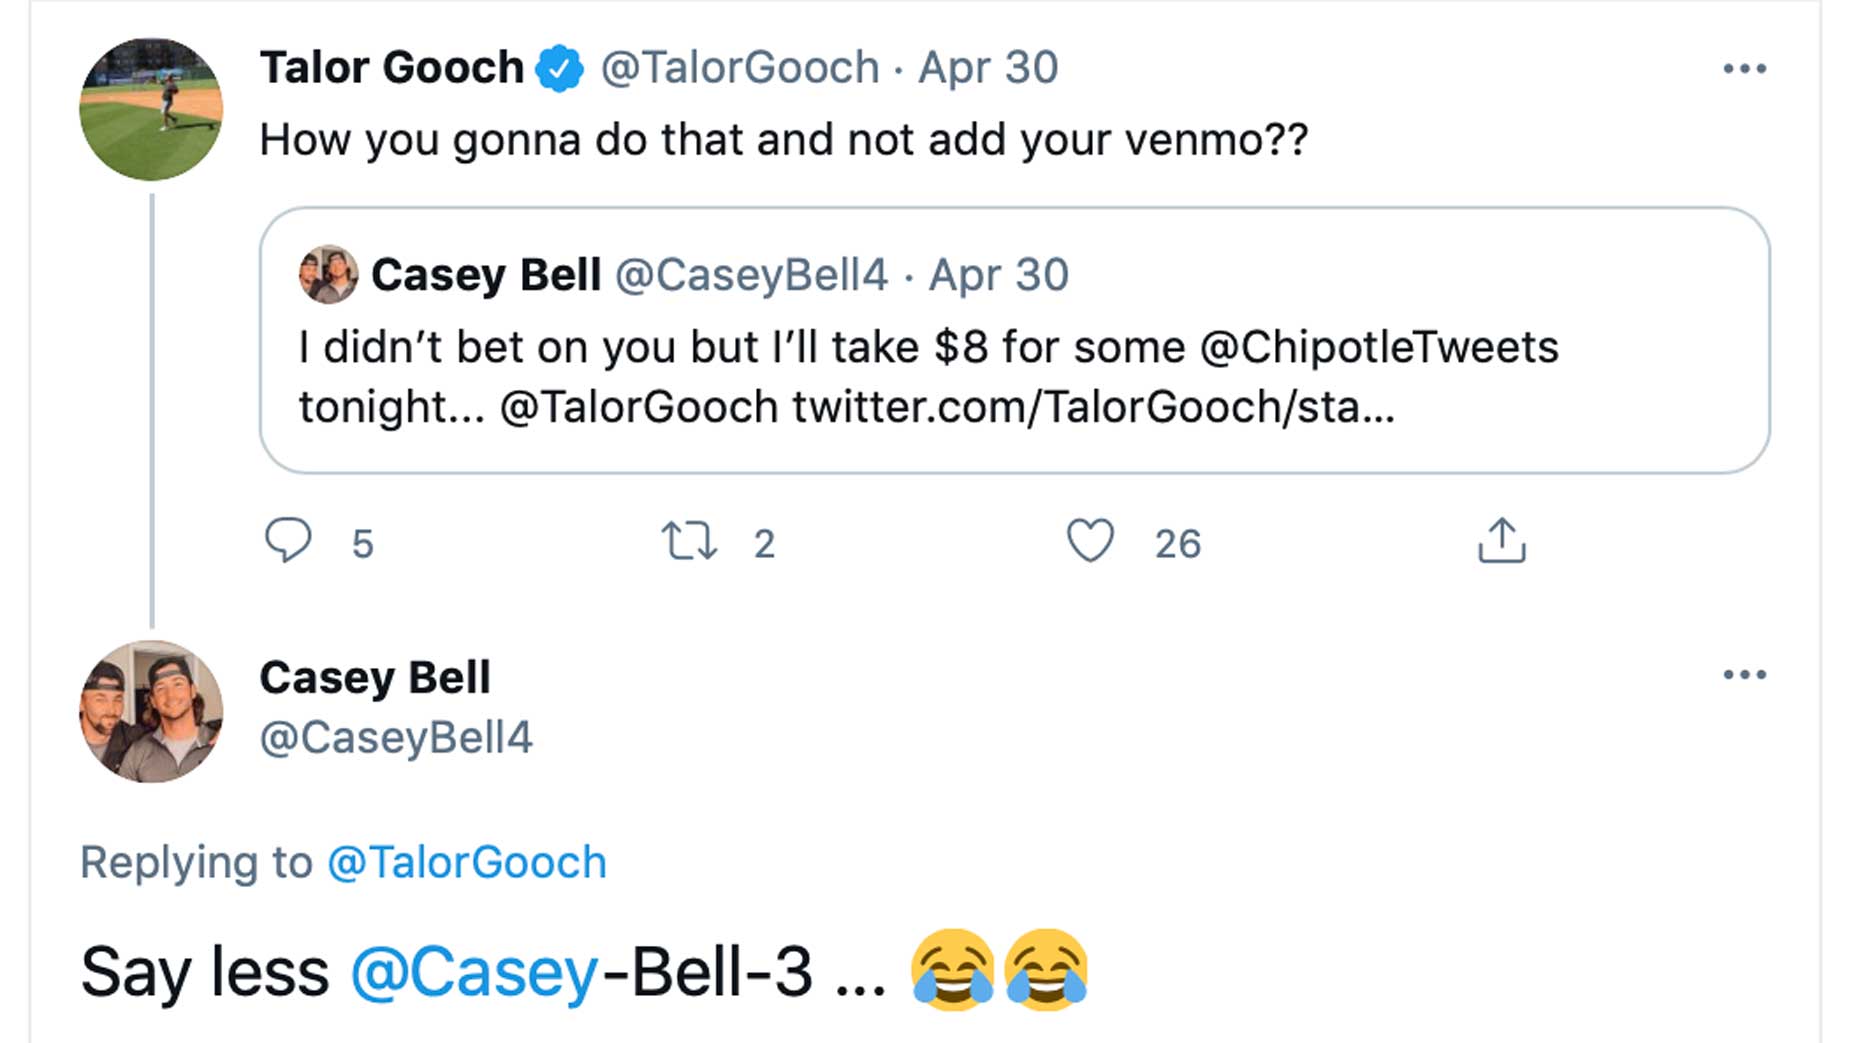Screen dimensions: 1856x1043
Task: Open Casey Bell's large profile picture
Action: tap(151, 711)
